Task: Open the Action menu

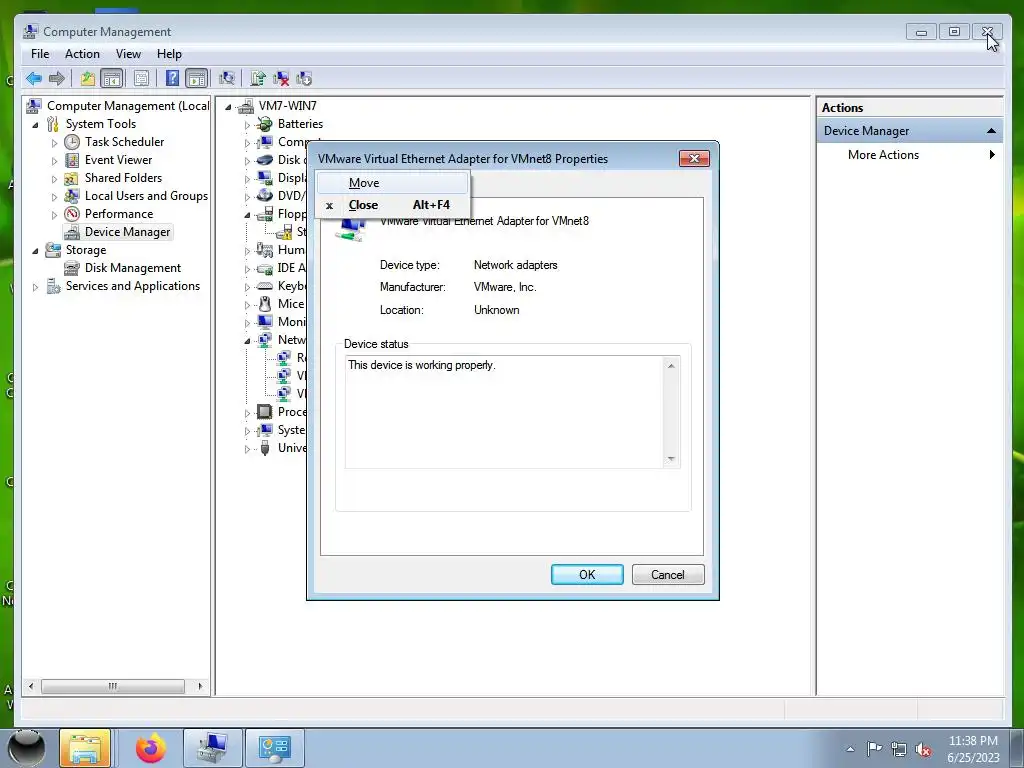Action: click(x=82, y=54)
